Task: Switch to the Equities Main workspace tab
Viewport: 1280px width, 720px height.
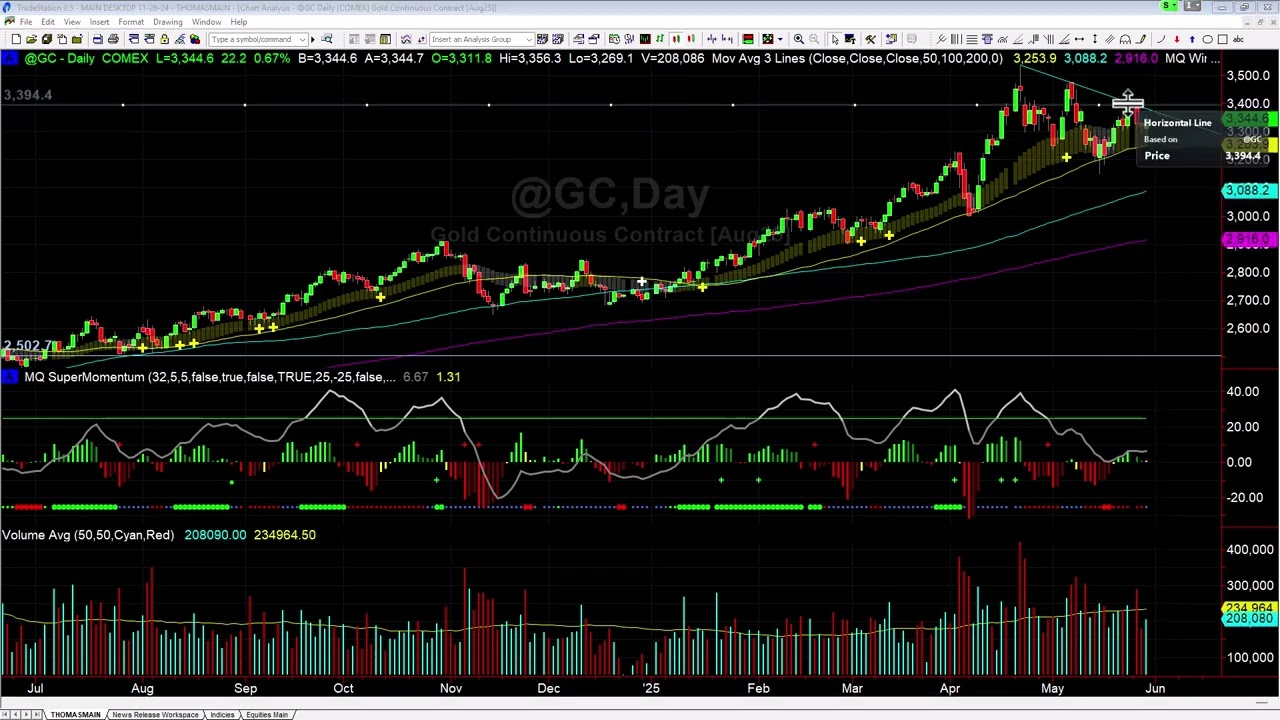Action: tap(266, 714)
